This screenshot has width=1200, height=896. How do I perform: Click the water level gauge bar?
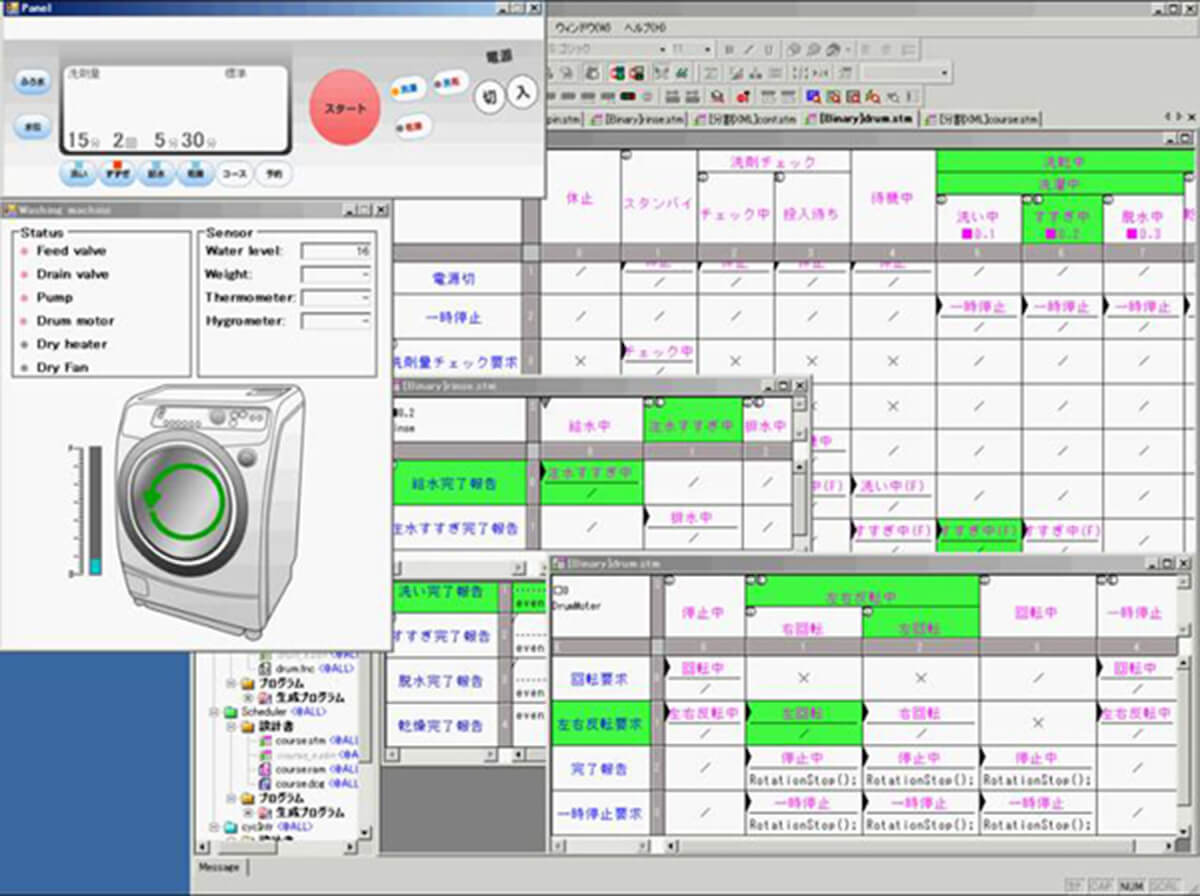[95, 510]
